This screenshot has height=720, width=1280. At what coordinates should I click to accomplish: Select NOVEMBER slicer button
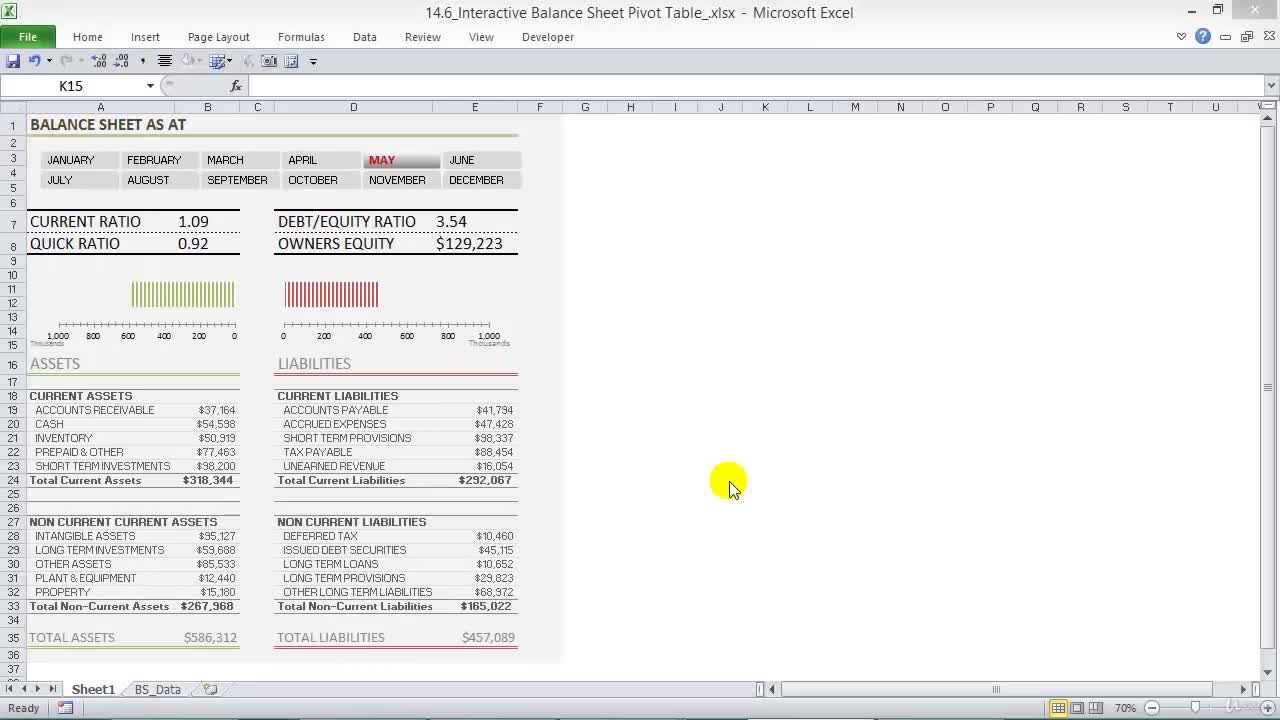click(402, 180)
